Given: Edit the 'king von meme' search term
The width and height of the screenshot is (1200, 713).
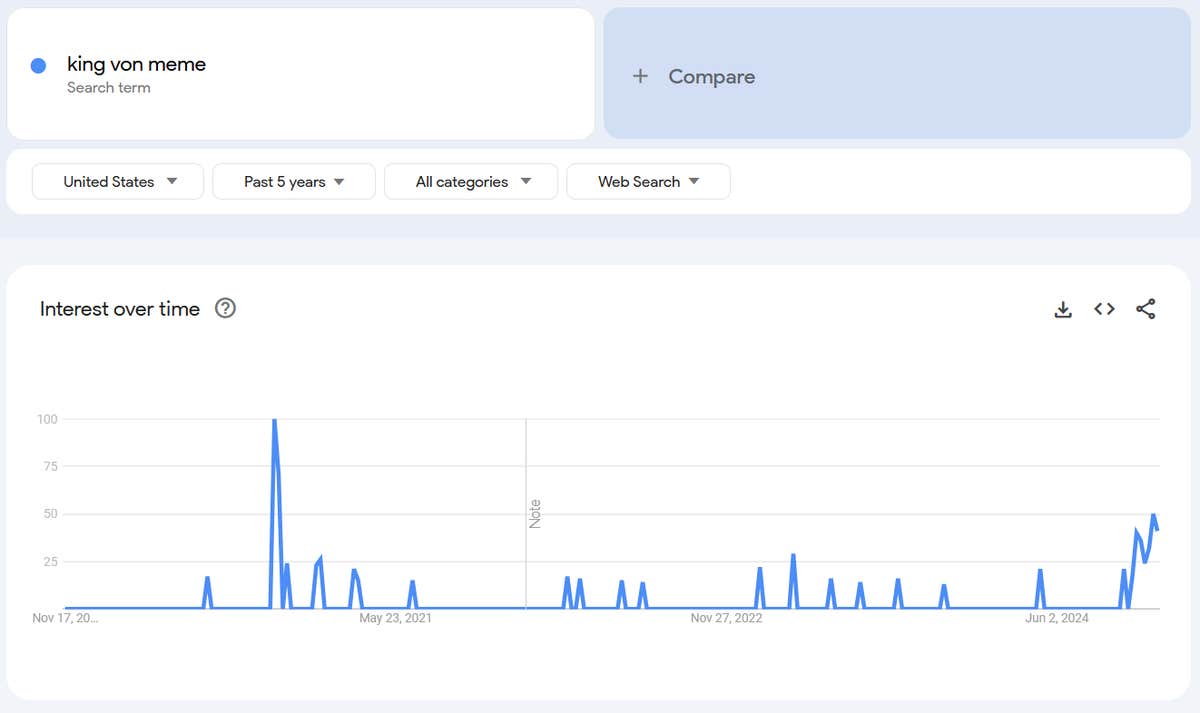Looking at the screenshot, I should coord(136,64).
